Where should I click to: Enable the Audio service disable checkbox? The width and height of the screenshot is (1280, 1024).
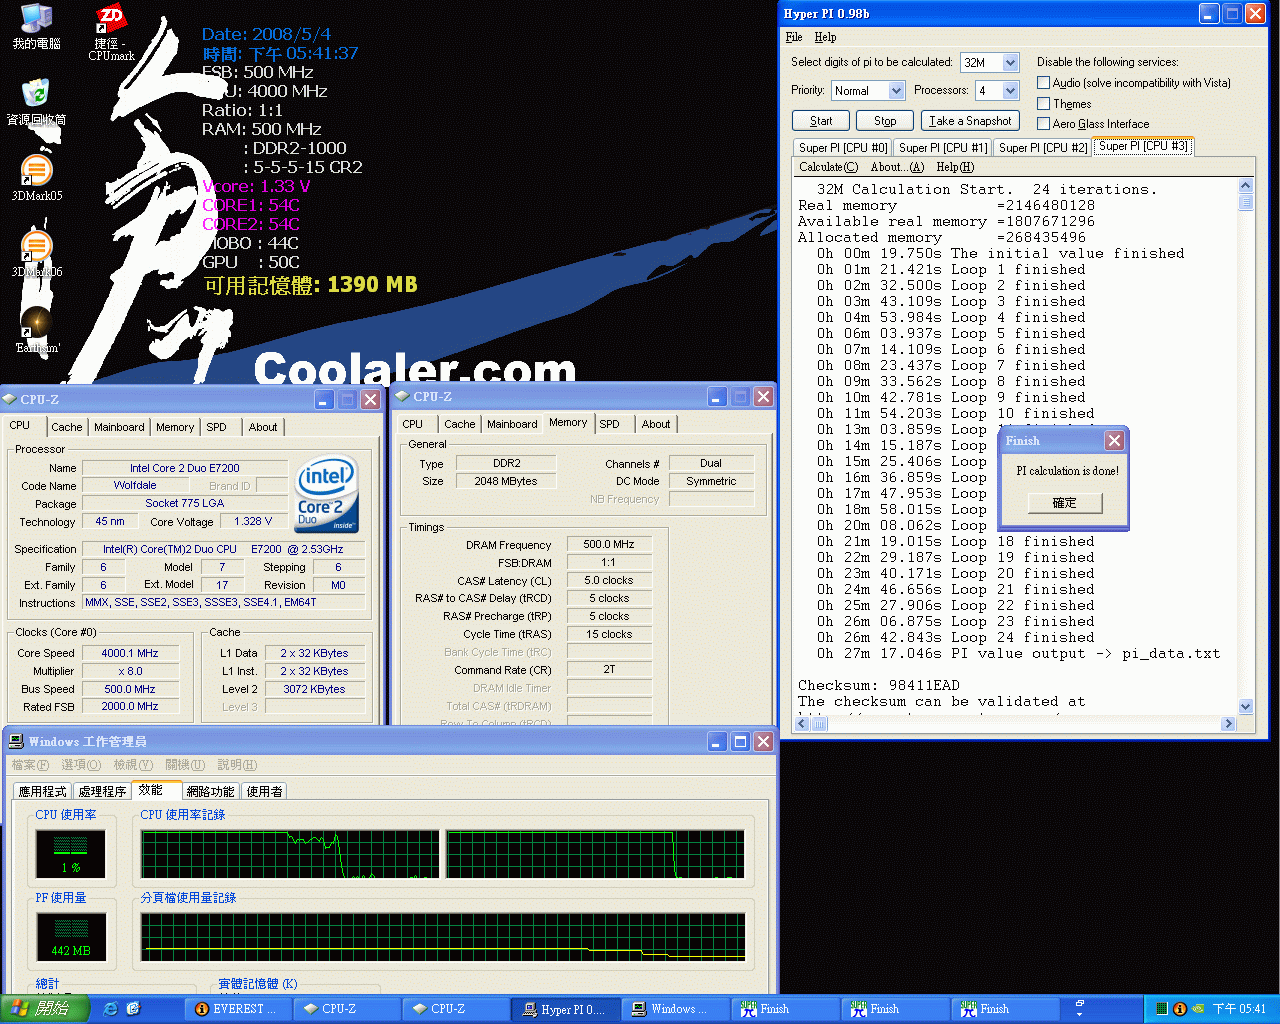coord(1044,83)
